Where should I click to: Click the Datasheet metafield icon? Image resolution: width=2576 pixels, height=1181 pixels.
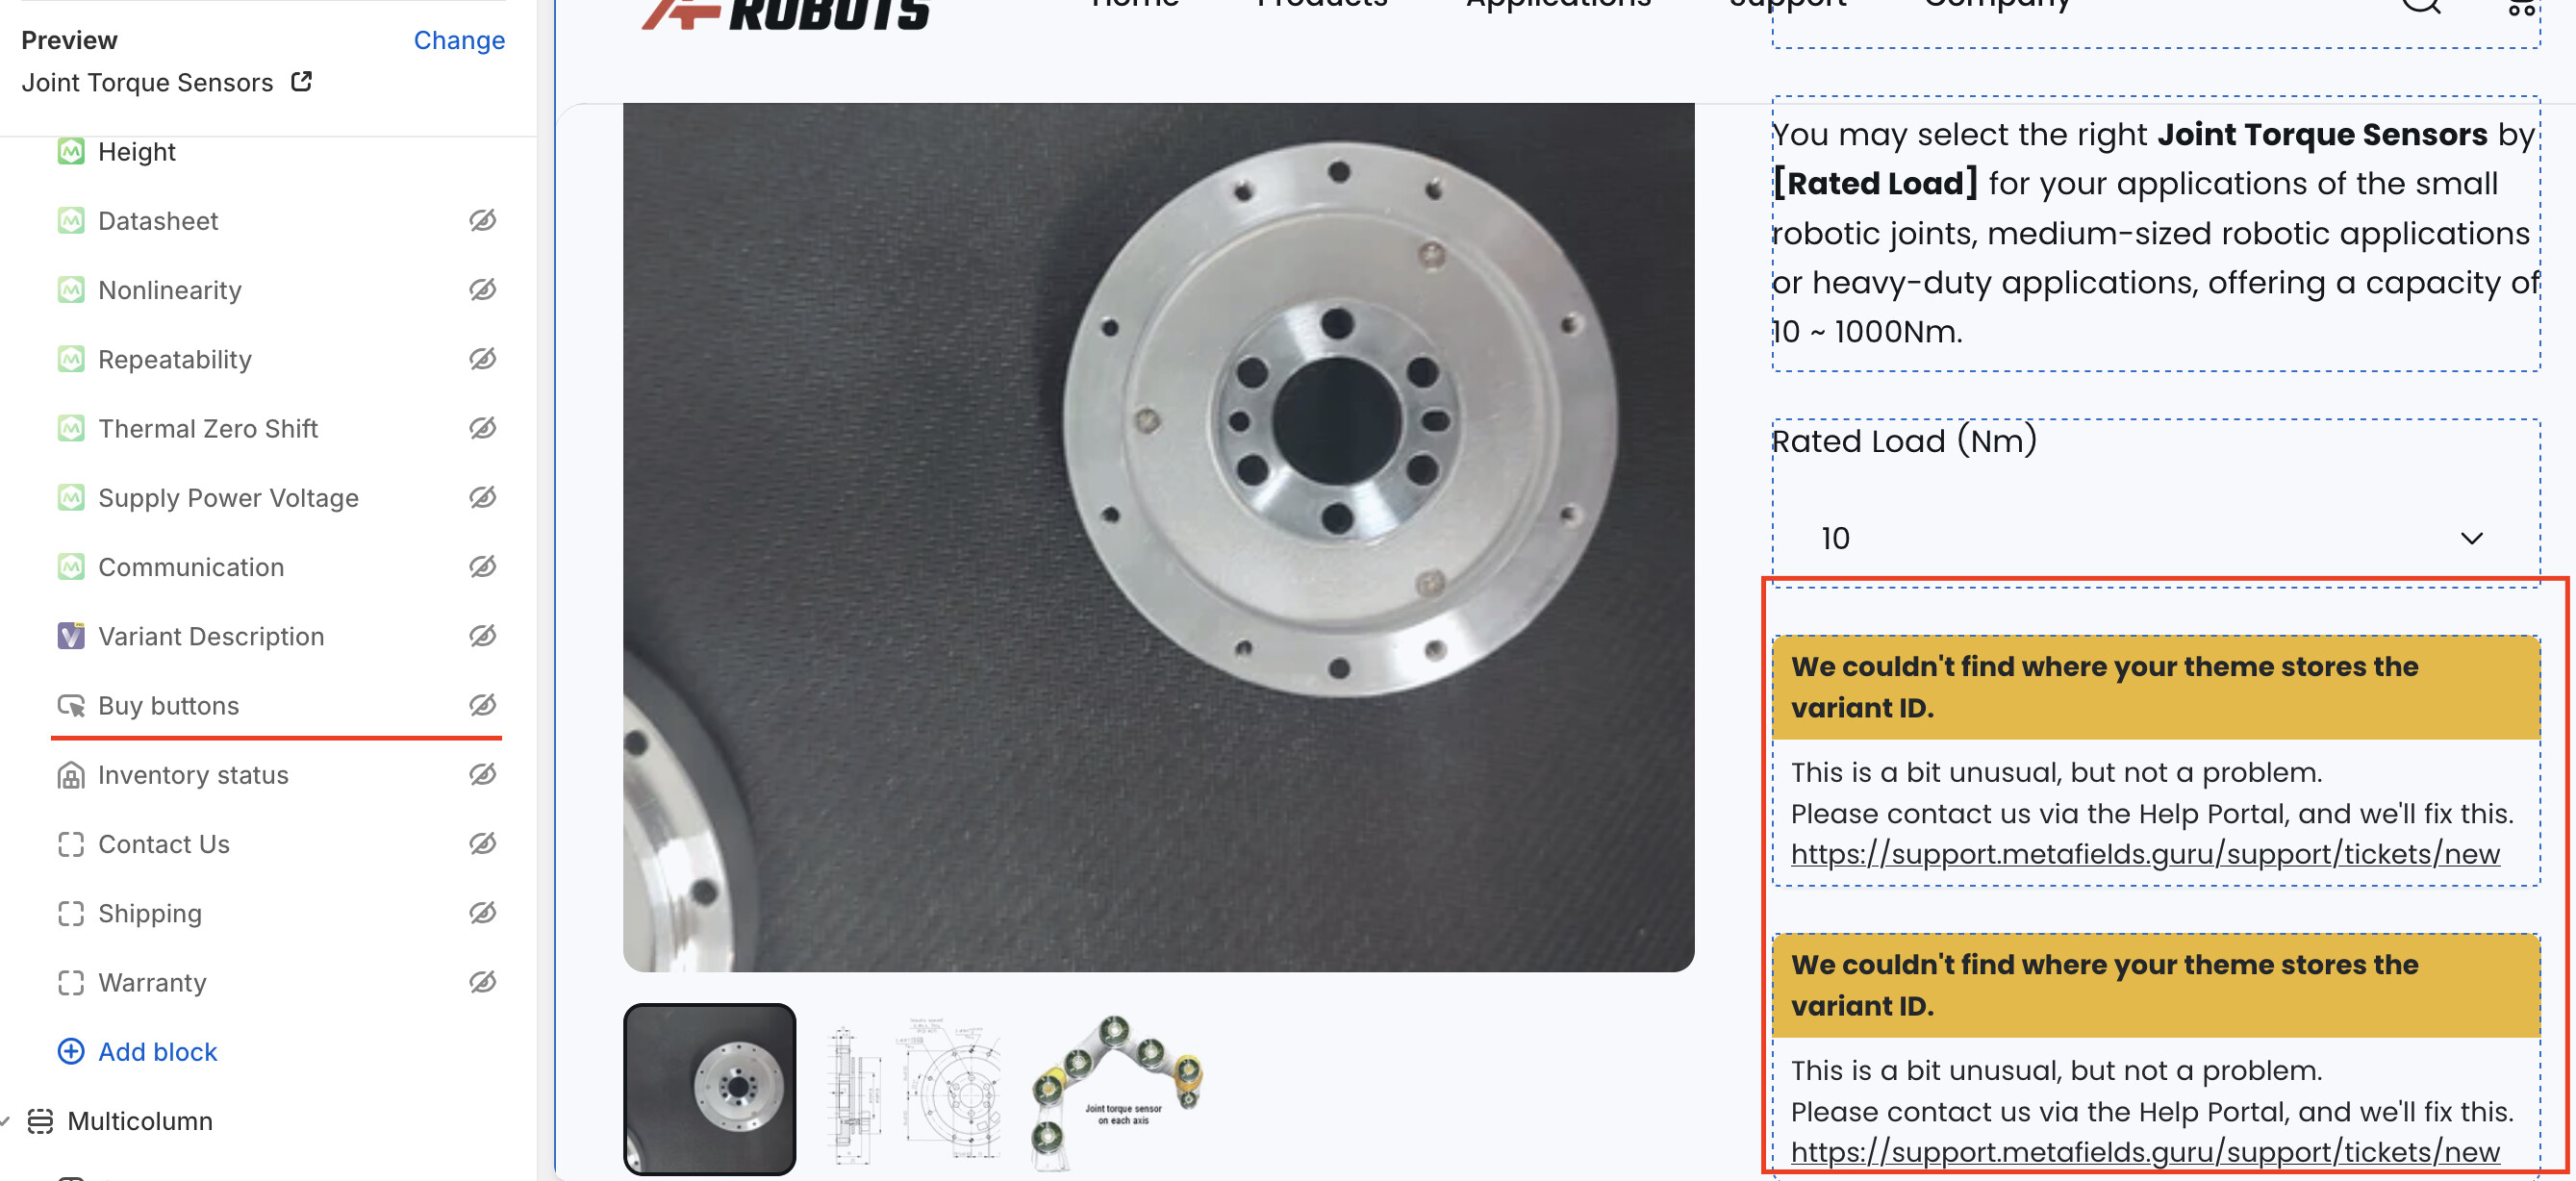(71, 221)
